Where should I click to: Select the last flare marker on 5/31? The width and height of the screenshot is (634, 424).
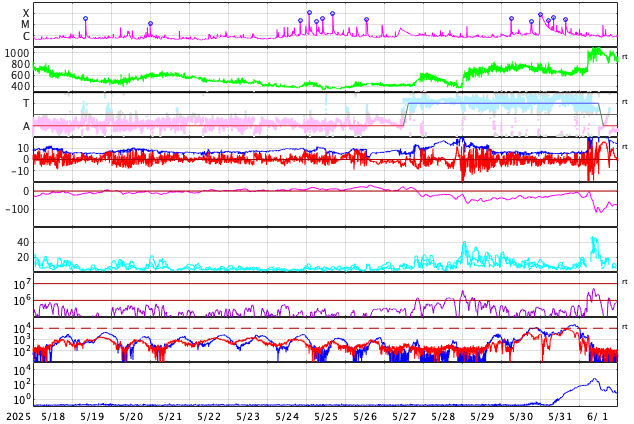(x=565, y=19)
